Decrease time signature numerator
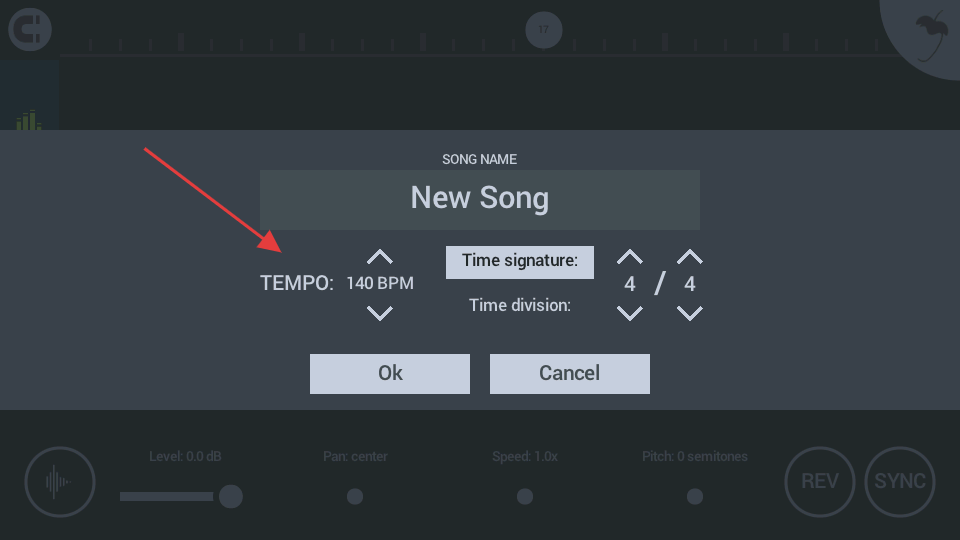The image size is (960, 540). [x=629, y=313]
